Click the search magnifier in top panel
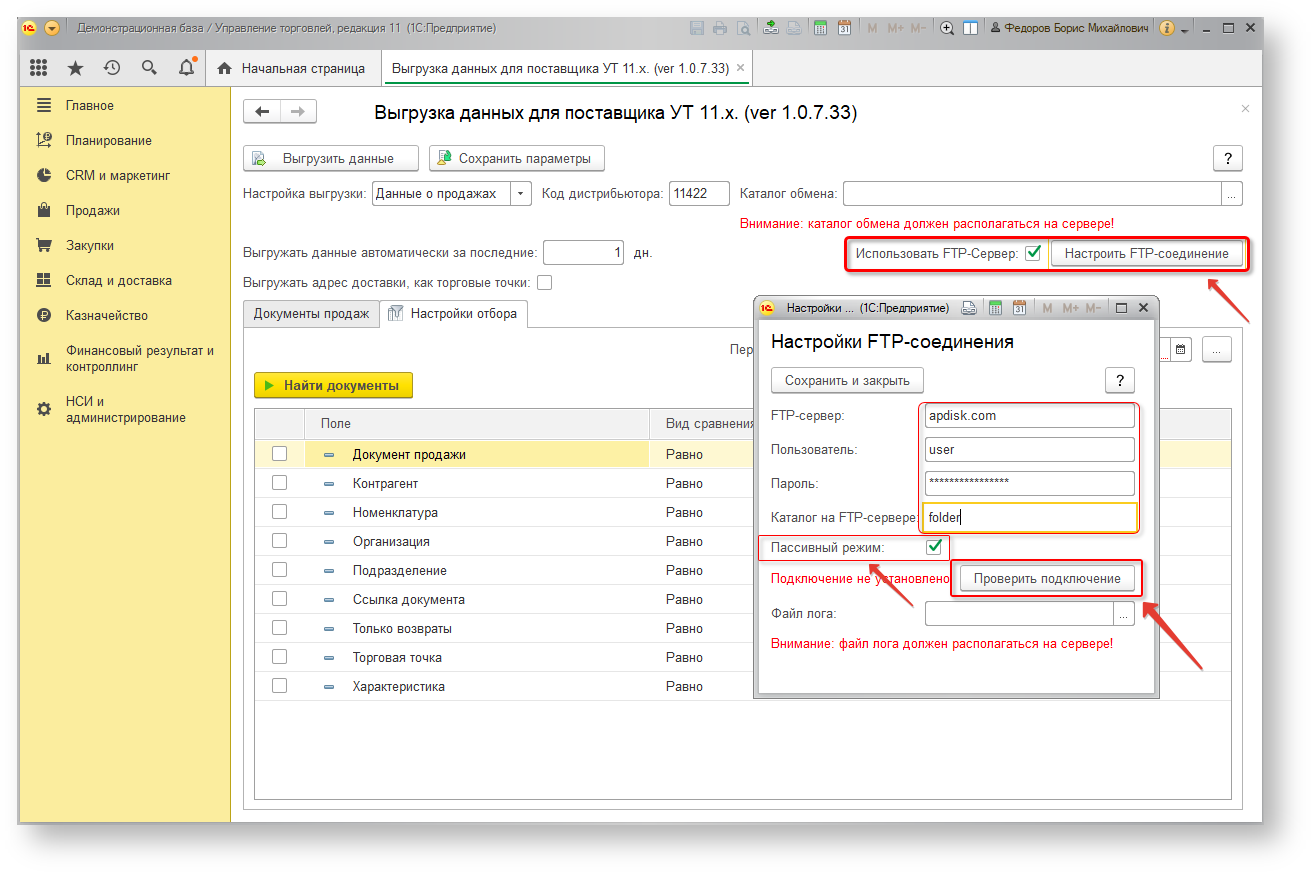 [149, 68]
